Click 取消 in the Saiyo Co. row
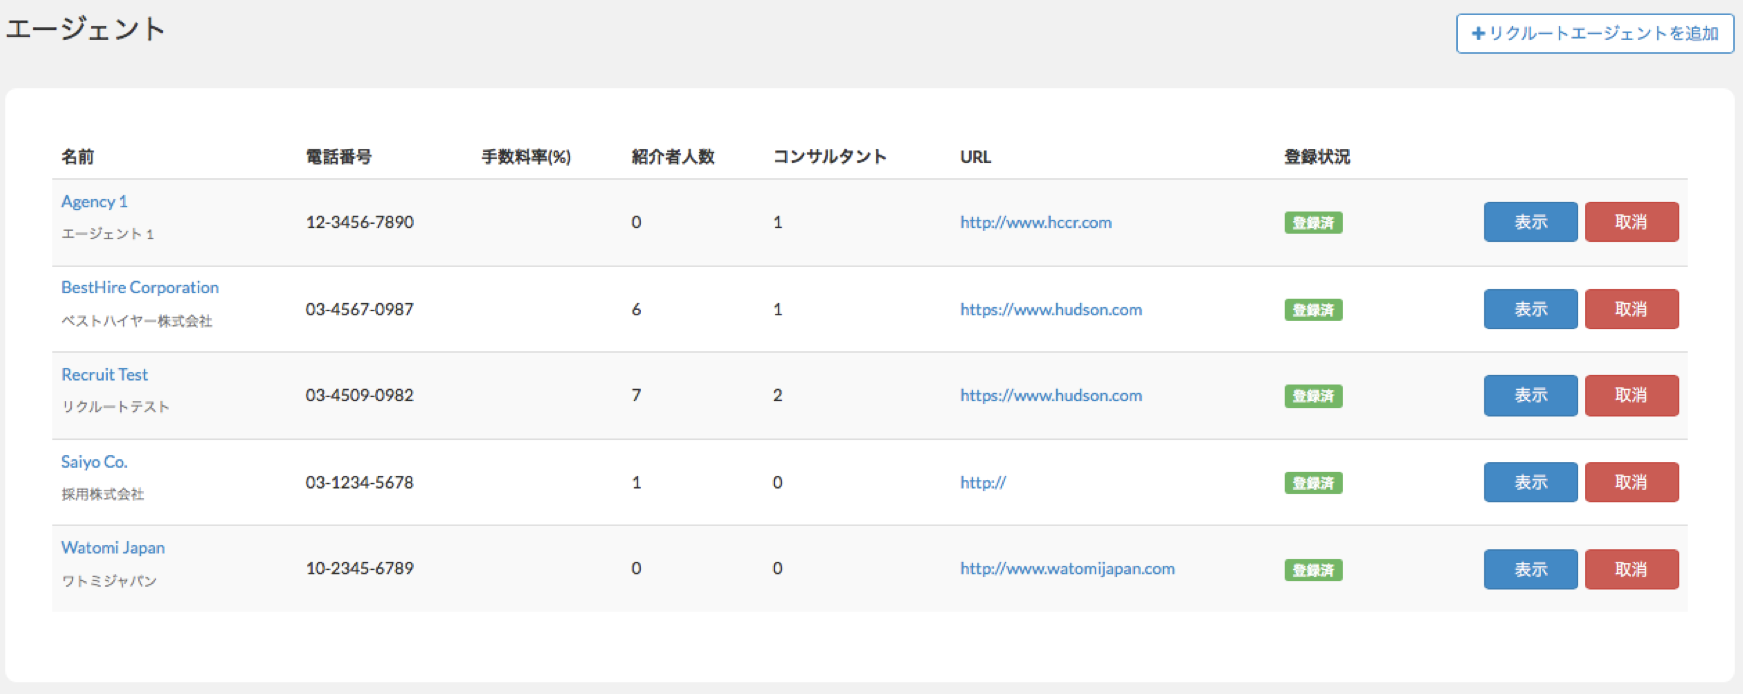 click(1630, 482)
